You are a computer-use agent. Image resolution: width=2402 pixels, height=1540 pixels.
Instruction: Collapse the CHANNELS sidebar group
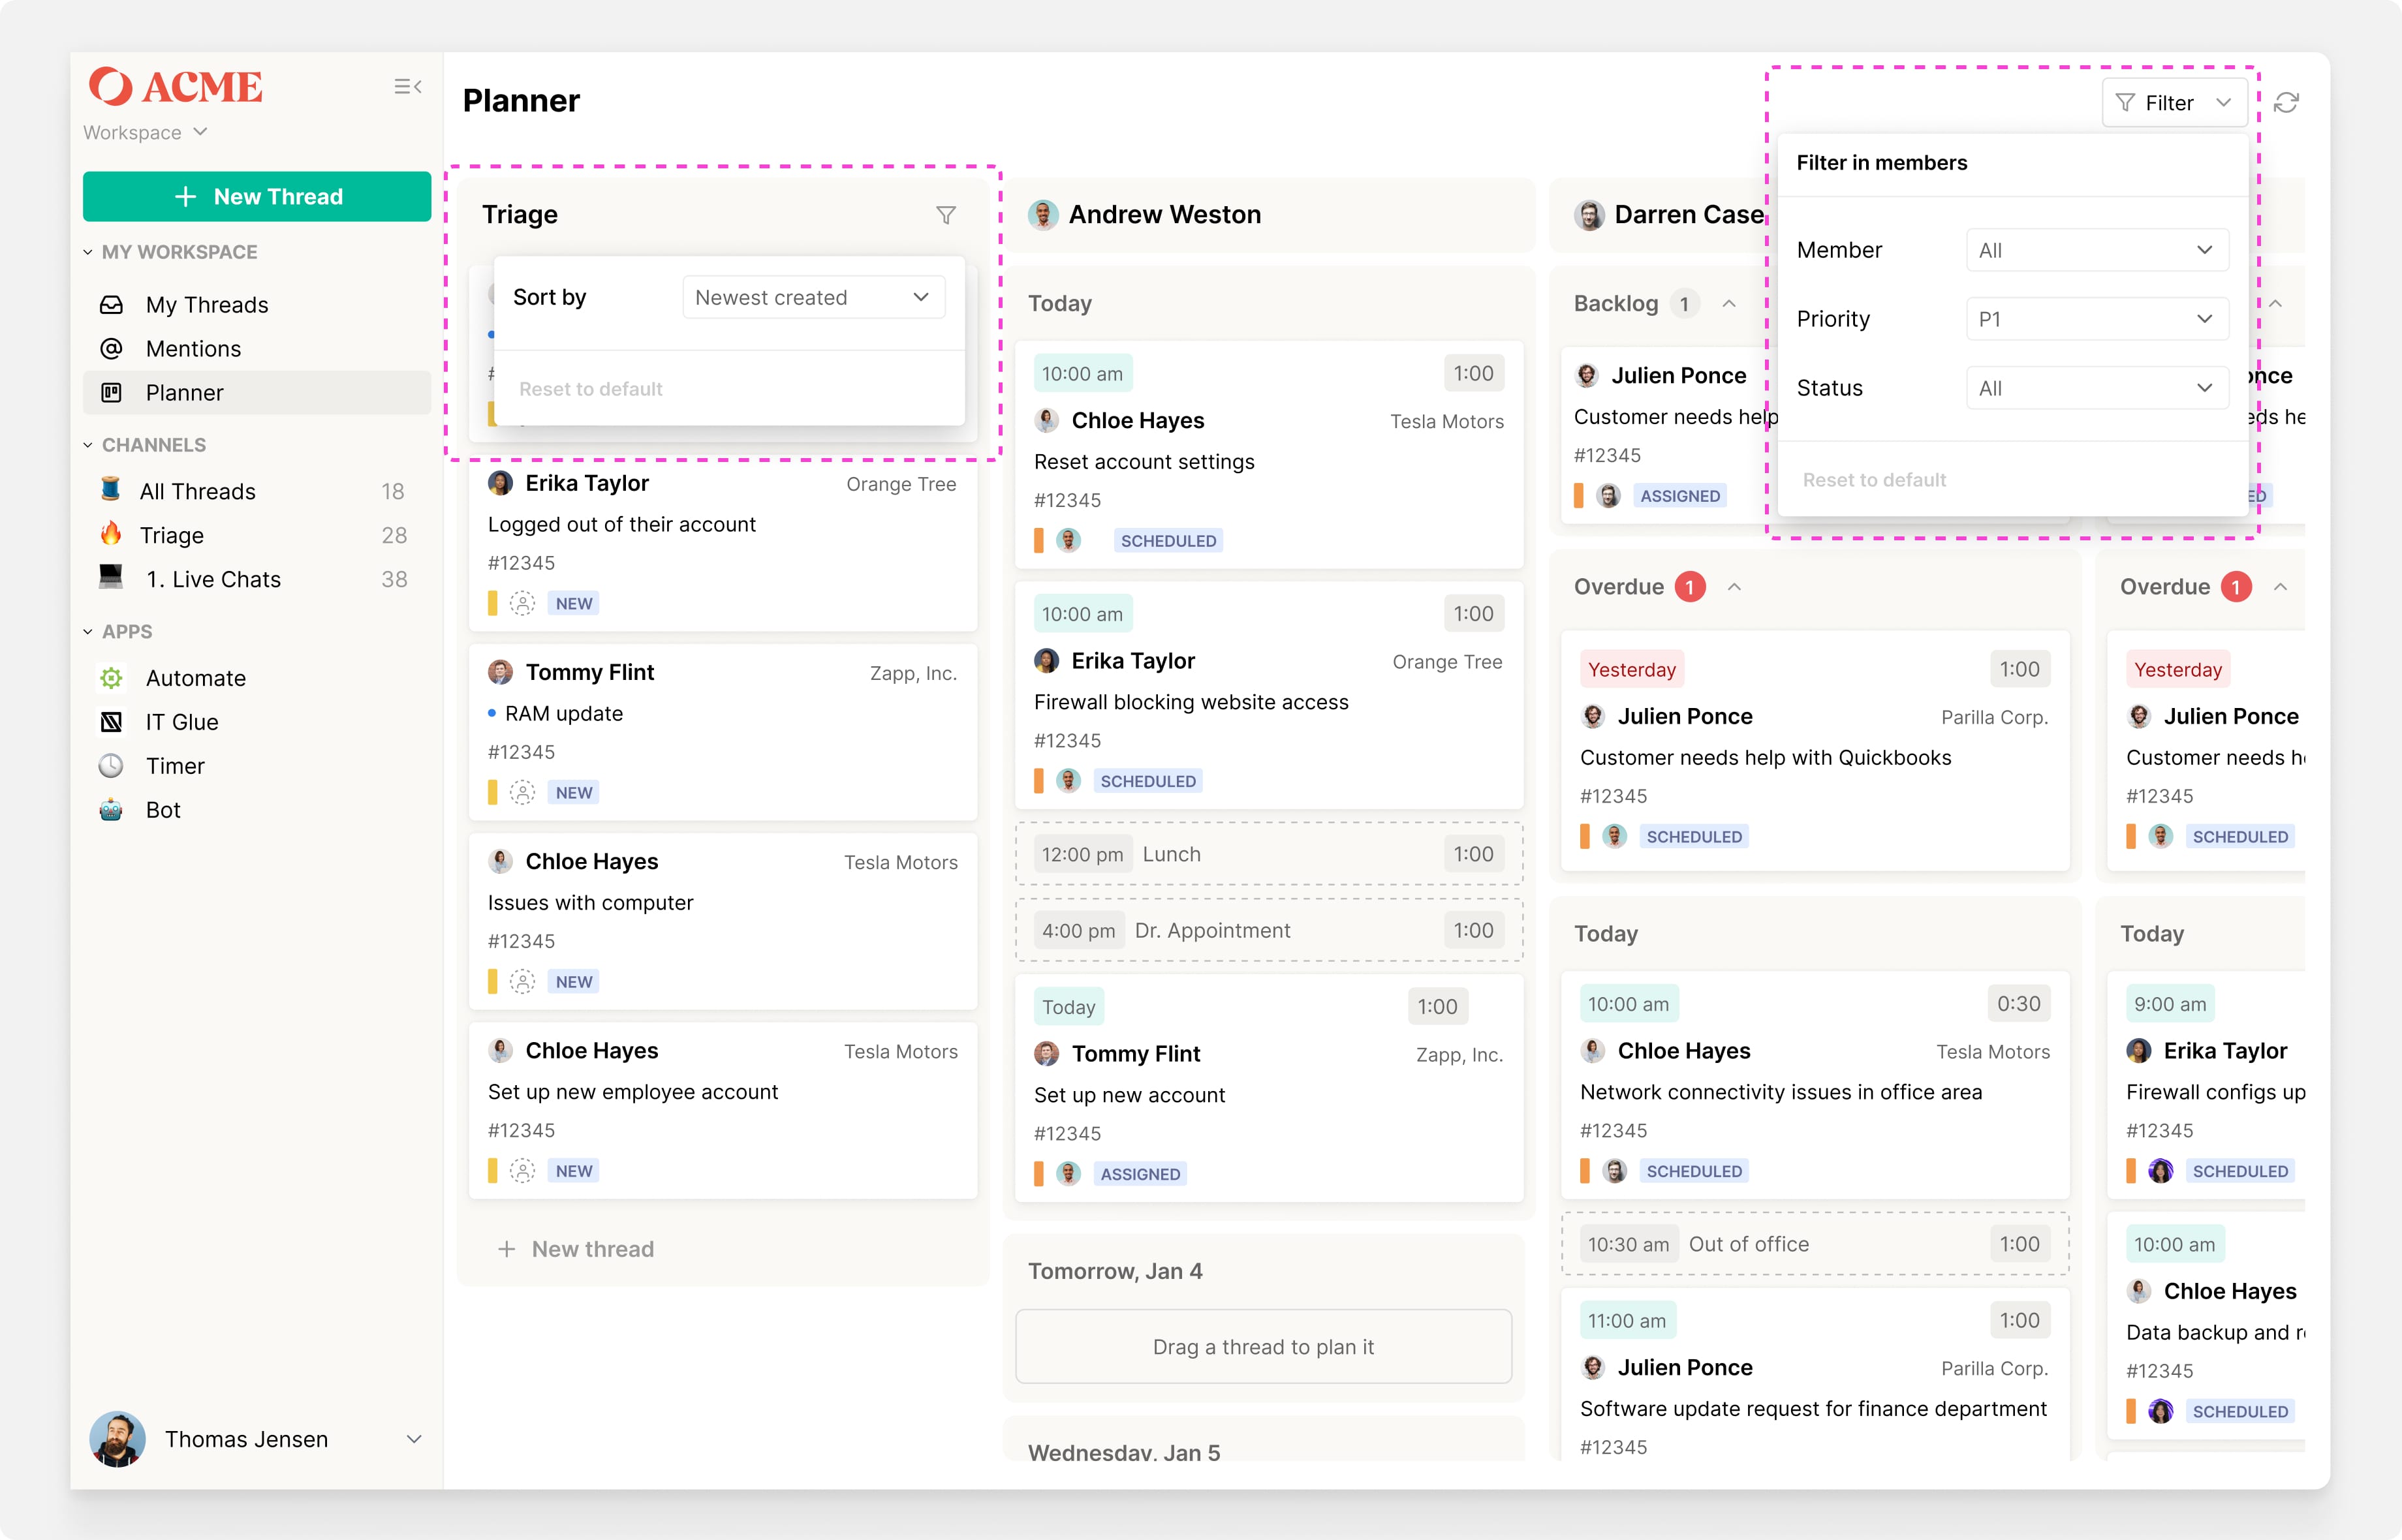88,445
